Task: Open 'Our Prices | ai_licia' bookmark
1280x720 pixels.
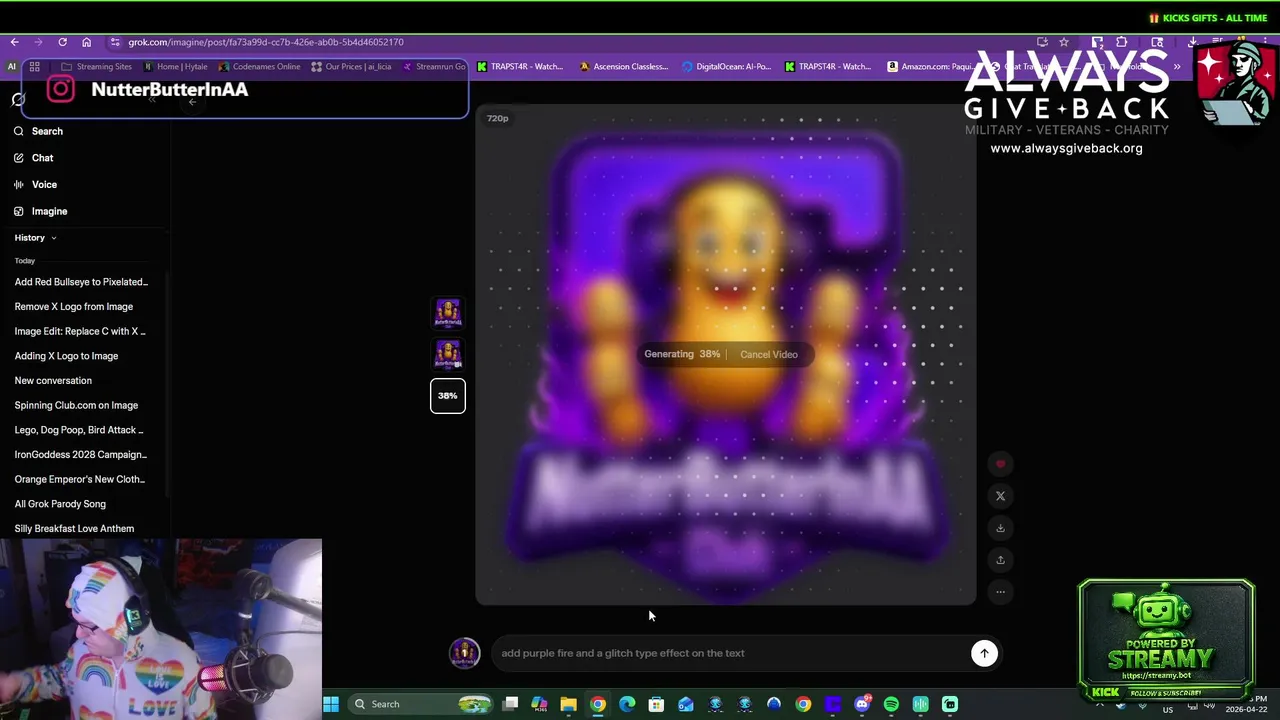Action: click(351, 67)
